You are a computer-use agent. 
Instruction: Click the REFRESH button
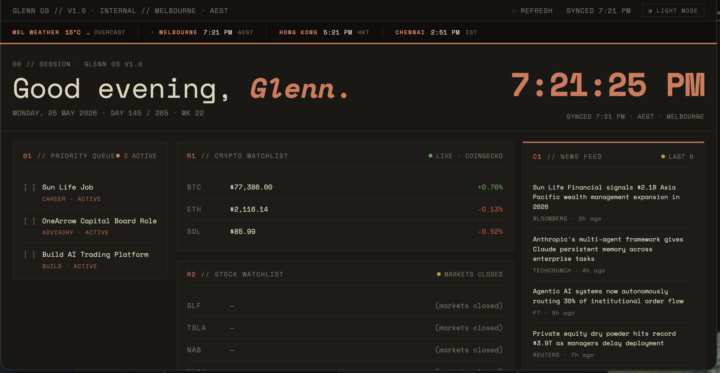[x=532, y=11]
